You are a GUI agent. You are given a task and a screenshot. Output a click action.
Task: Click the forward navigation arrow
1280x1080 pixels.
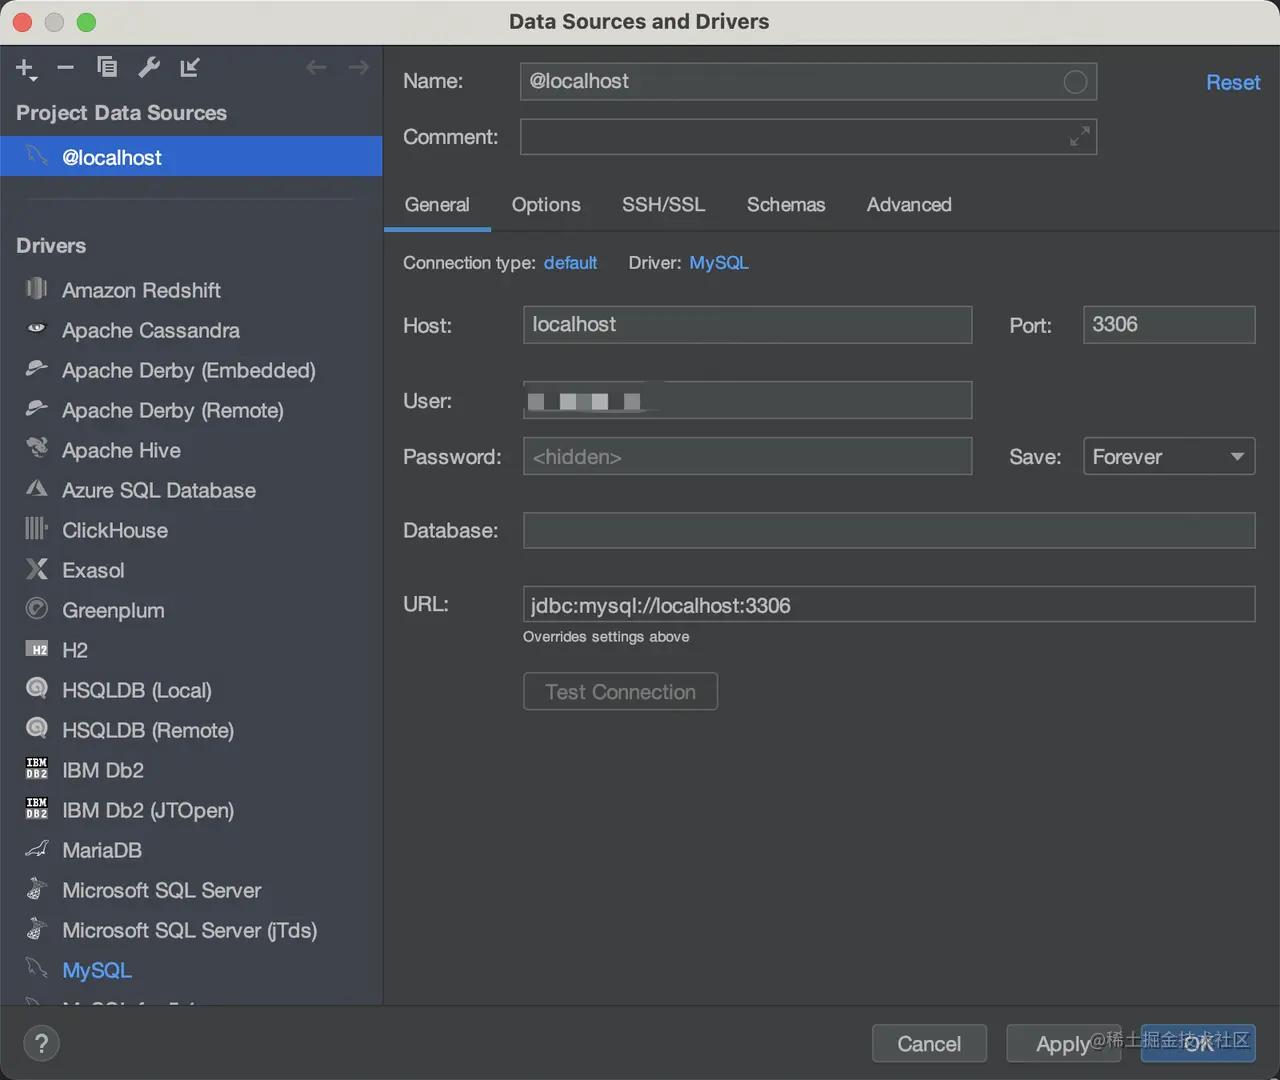tap(358, 68)
